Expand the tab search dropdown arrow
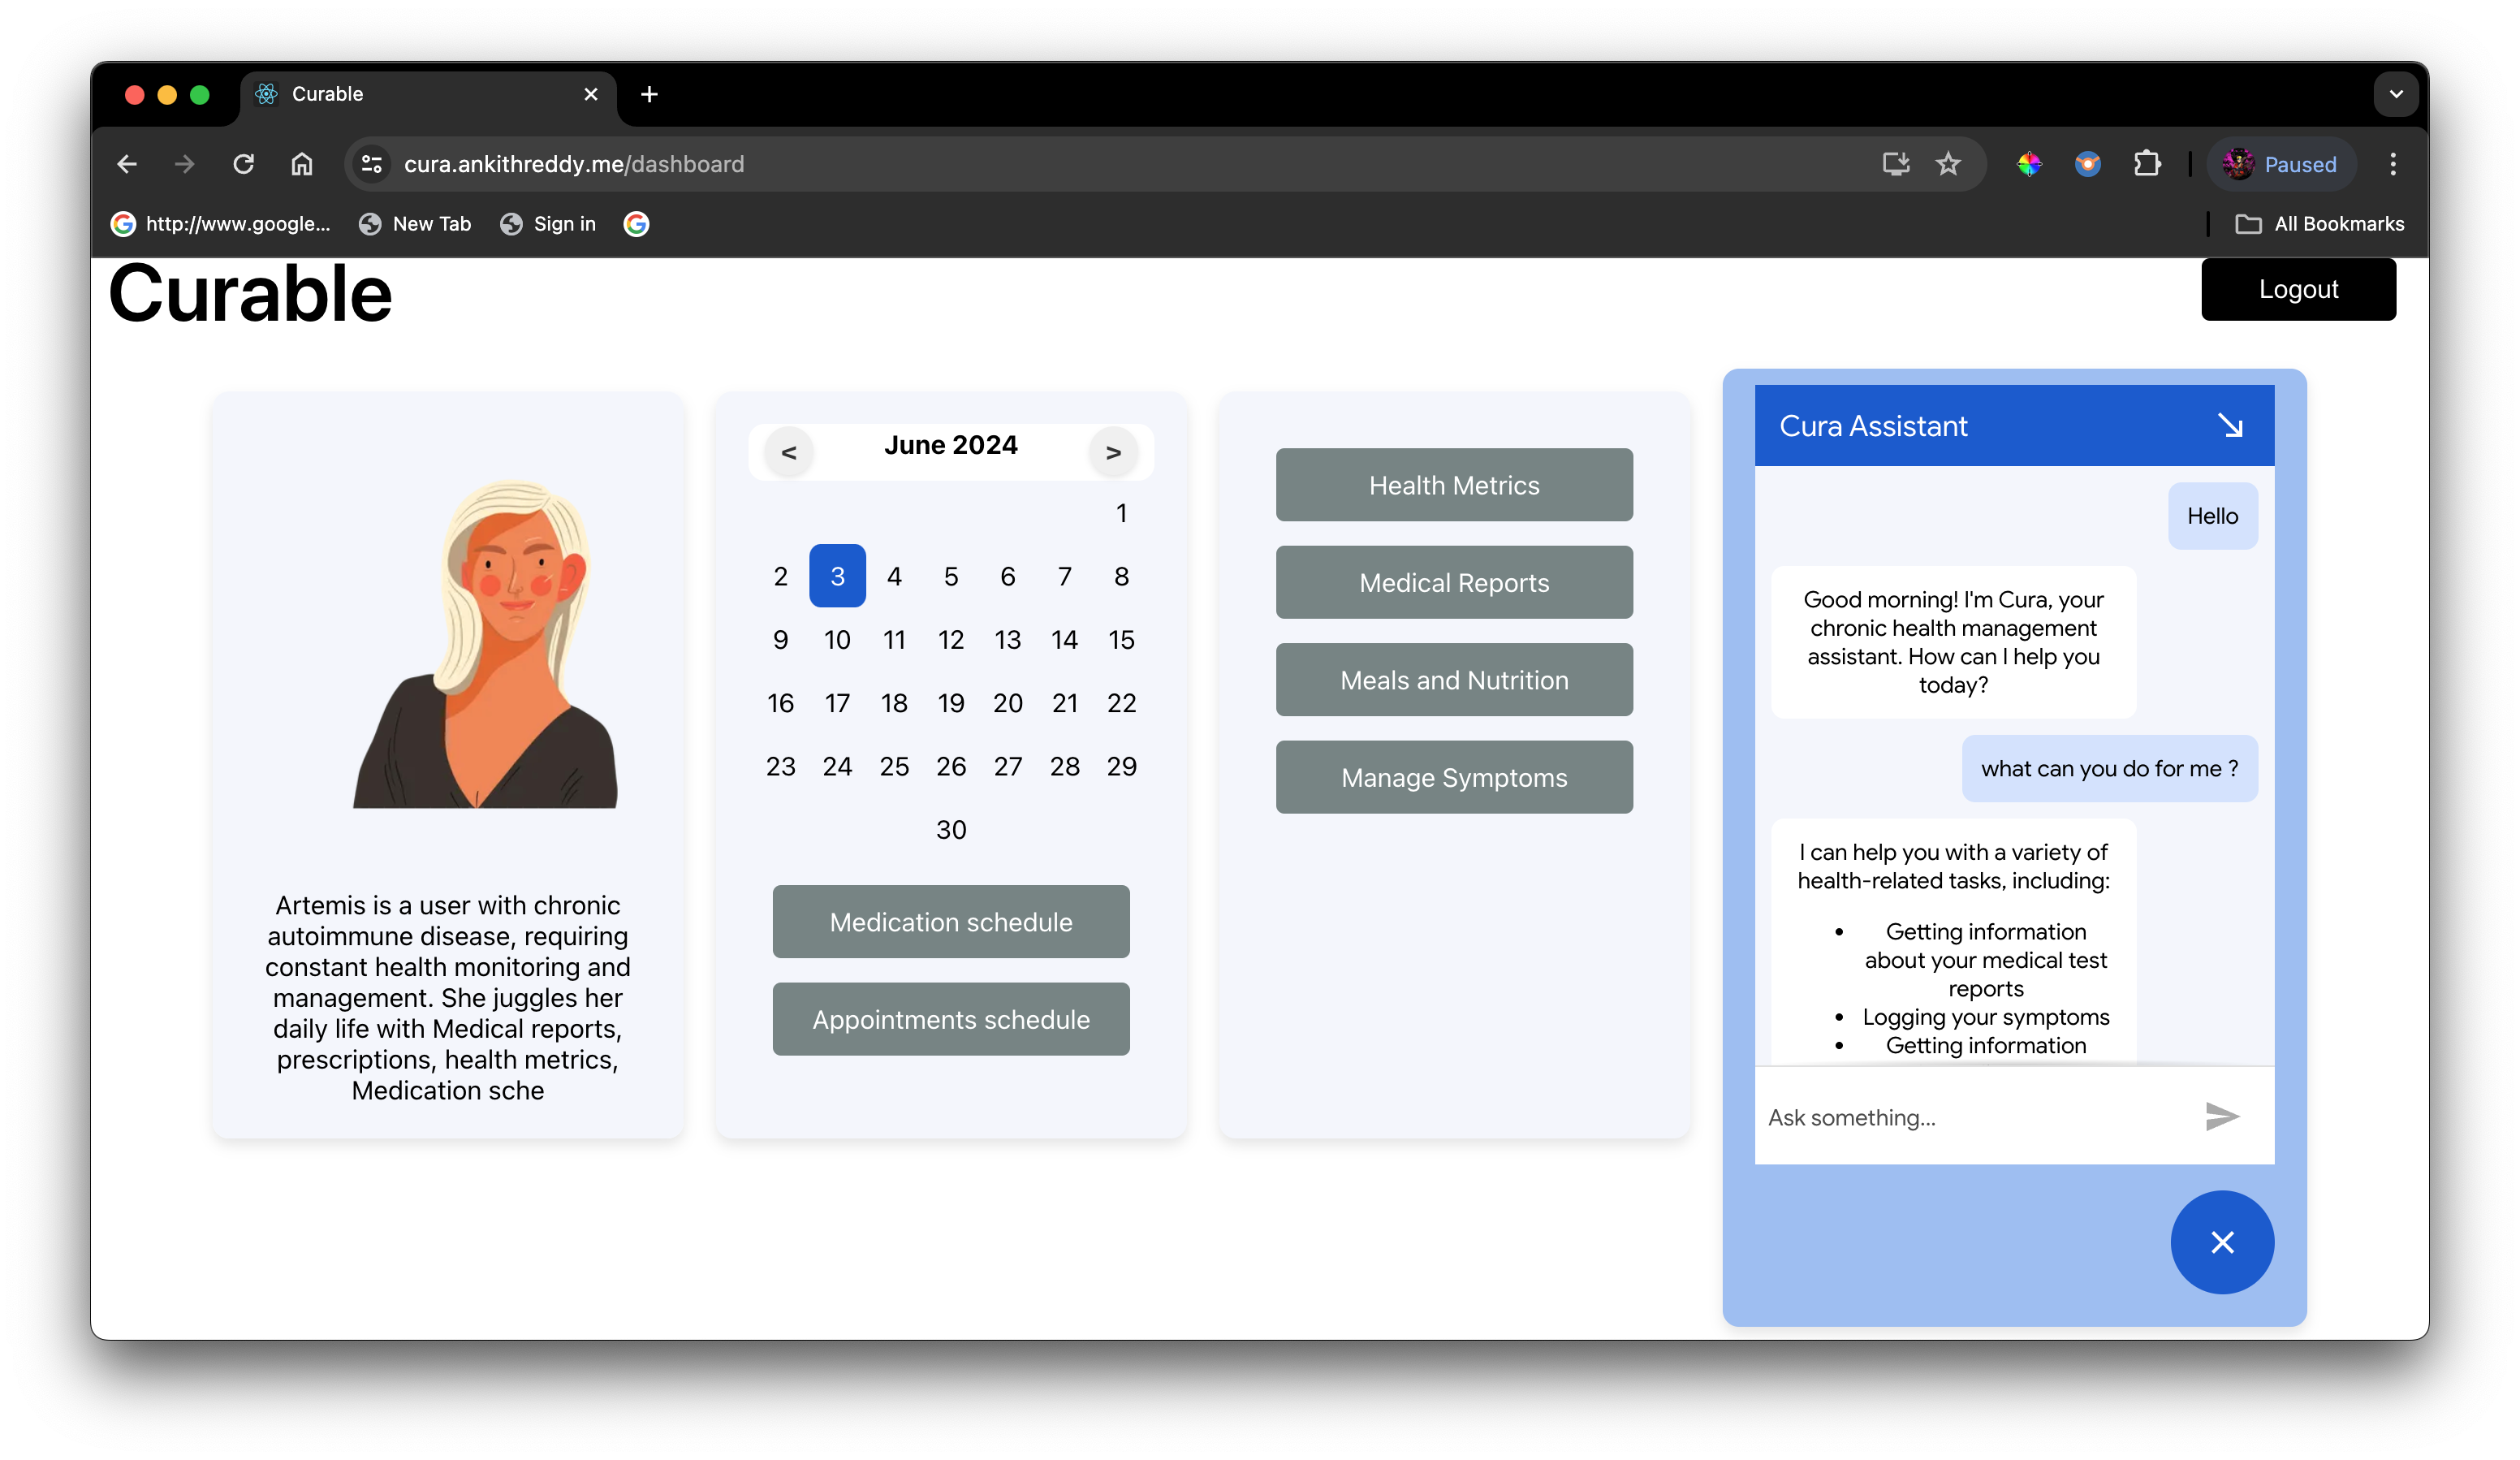Viewport: 2520px width, 1460px height. (x=2395, y=94)
